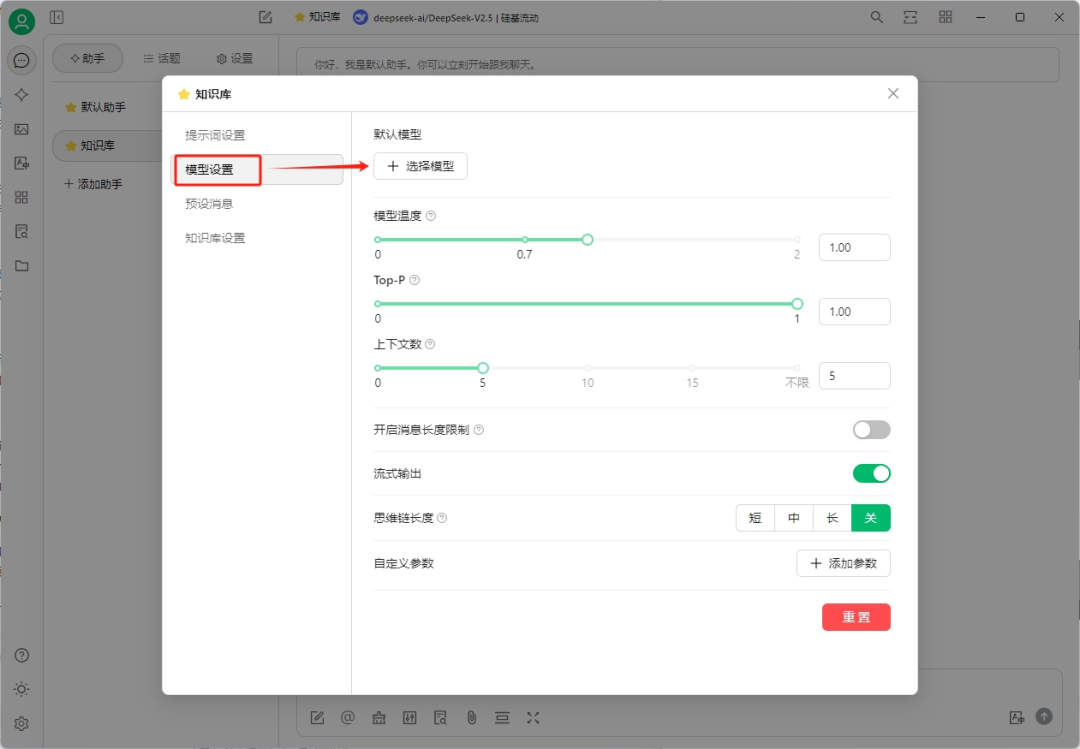The image size is (1080, 749).
Task: Open the help docs question icon
Action: 21,655
